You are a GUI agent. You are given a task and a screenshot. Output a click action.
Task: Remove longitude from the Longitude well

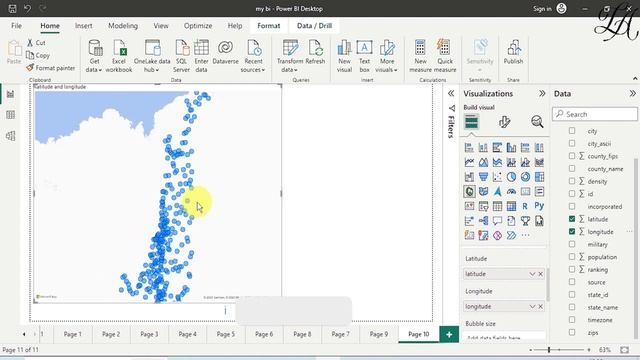[540, 307]
